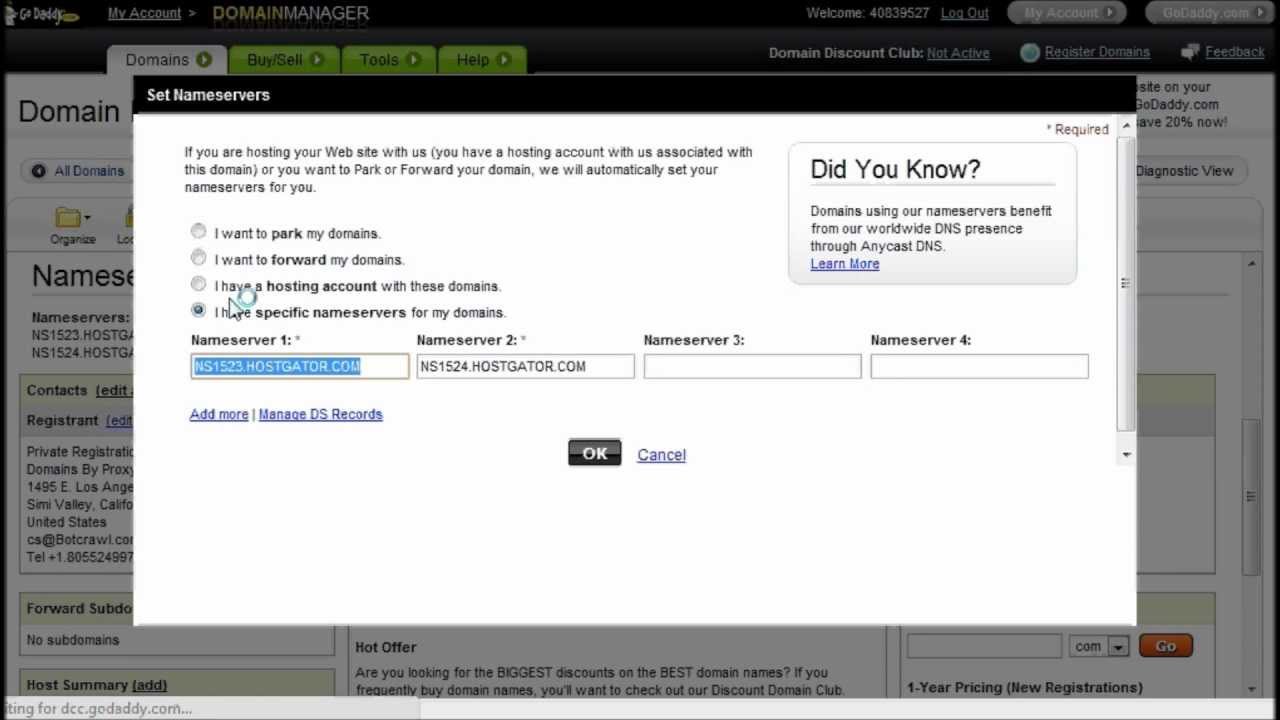Click the My Account breadcrumb link
Screen dimensions: 1280x720
click(145, 13)
